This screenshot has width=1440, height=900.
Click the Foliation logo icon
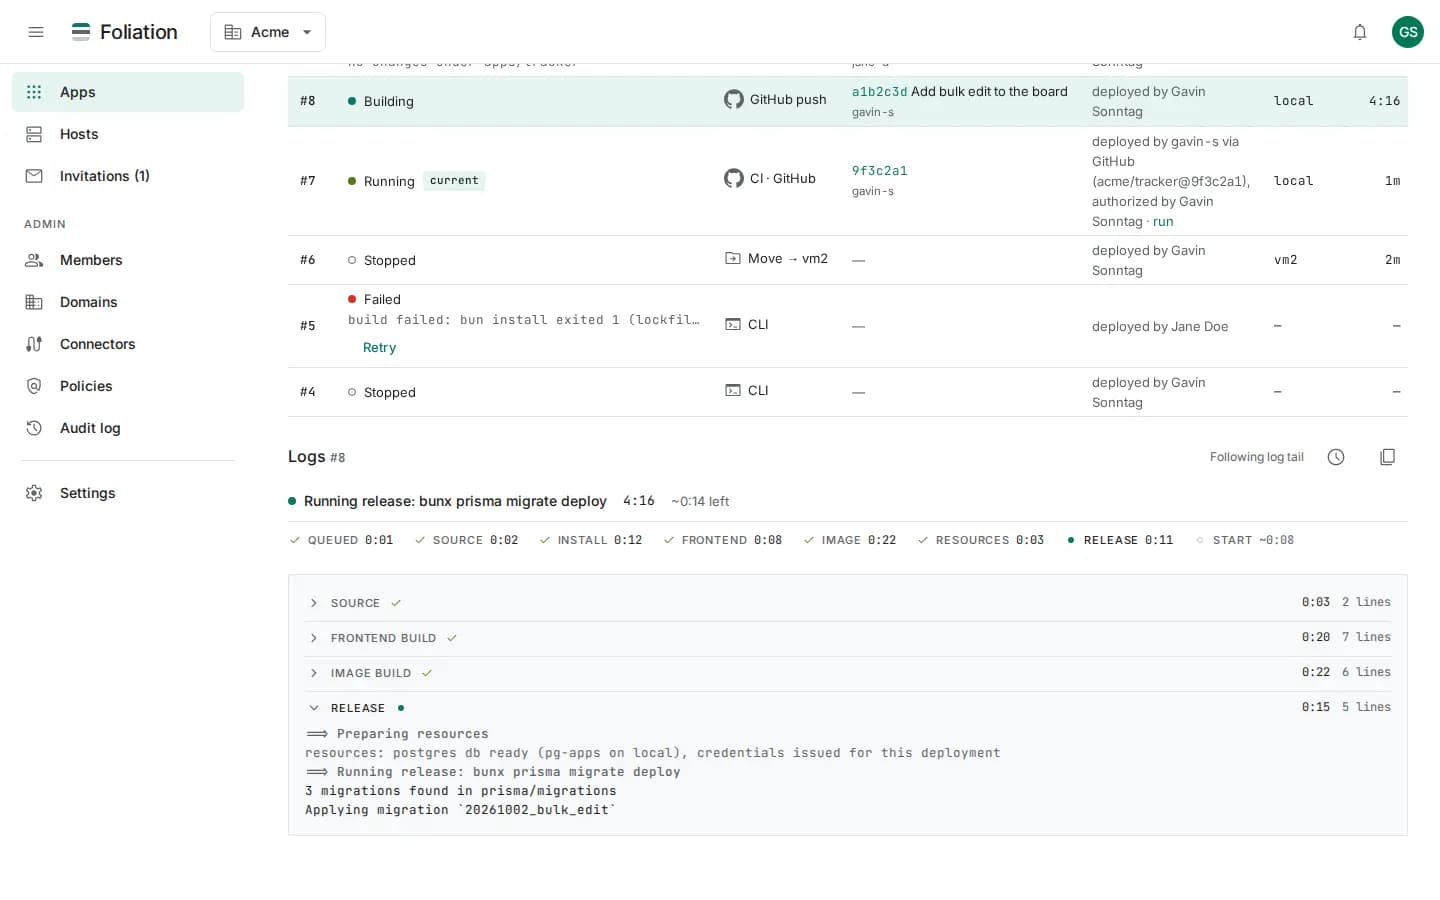click(x=81, y=32)
